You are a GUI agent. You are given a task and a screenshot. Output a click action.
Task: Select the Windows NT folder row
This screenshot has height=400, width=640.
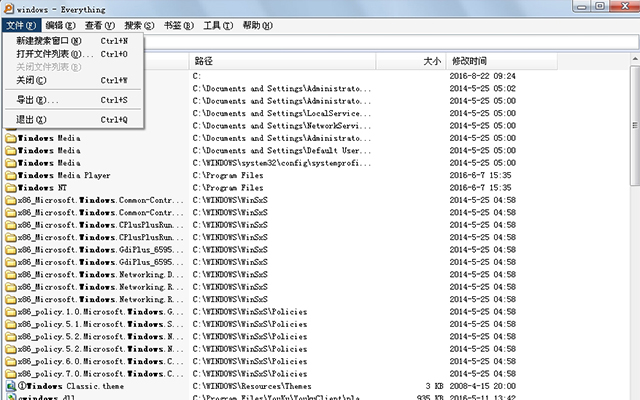point(42,188)
